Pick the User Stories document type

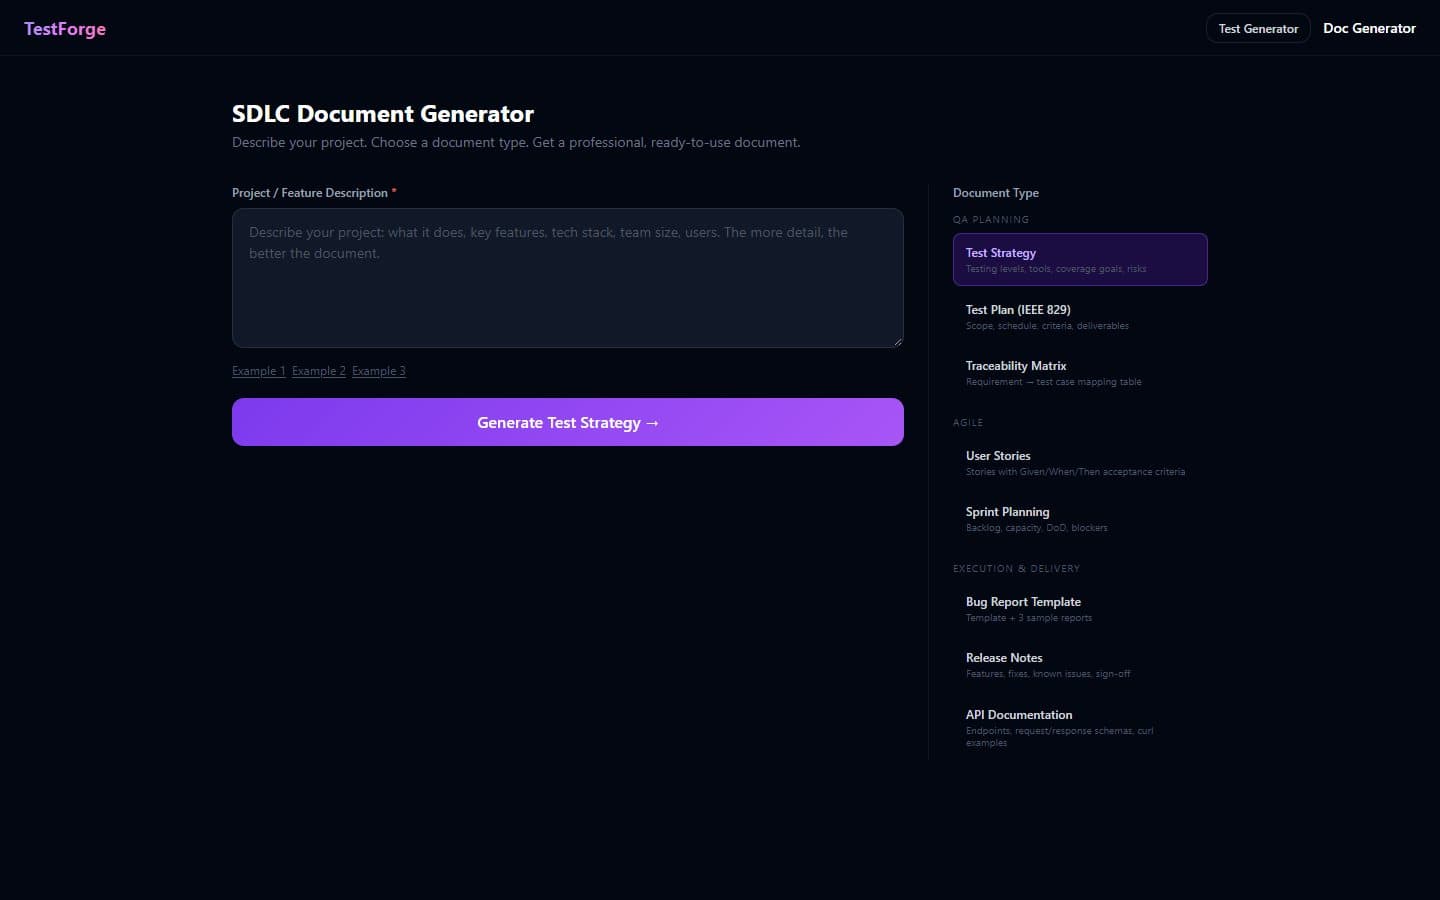[1080, 463]
